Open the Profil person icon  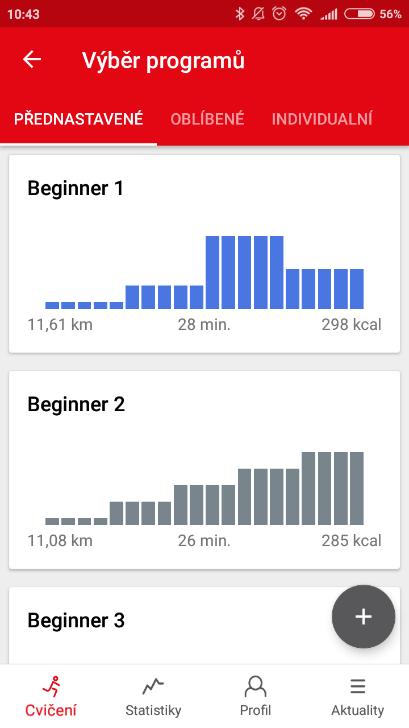click(x=255, y=687)
